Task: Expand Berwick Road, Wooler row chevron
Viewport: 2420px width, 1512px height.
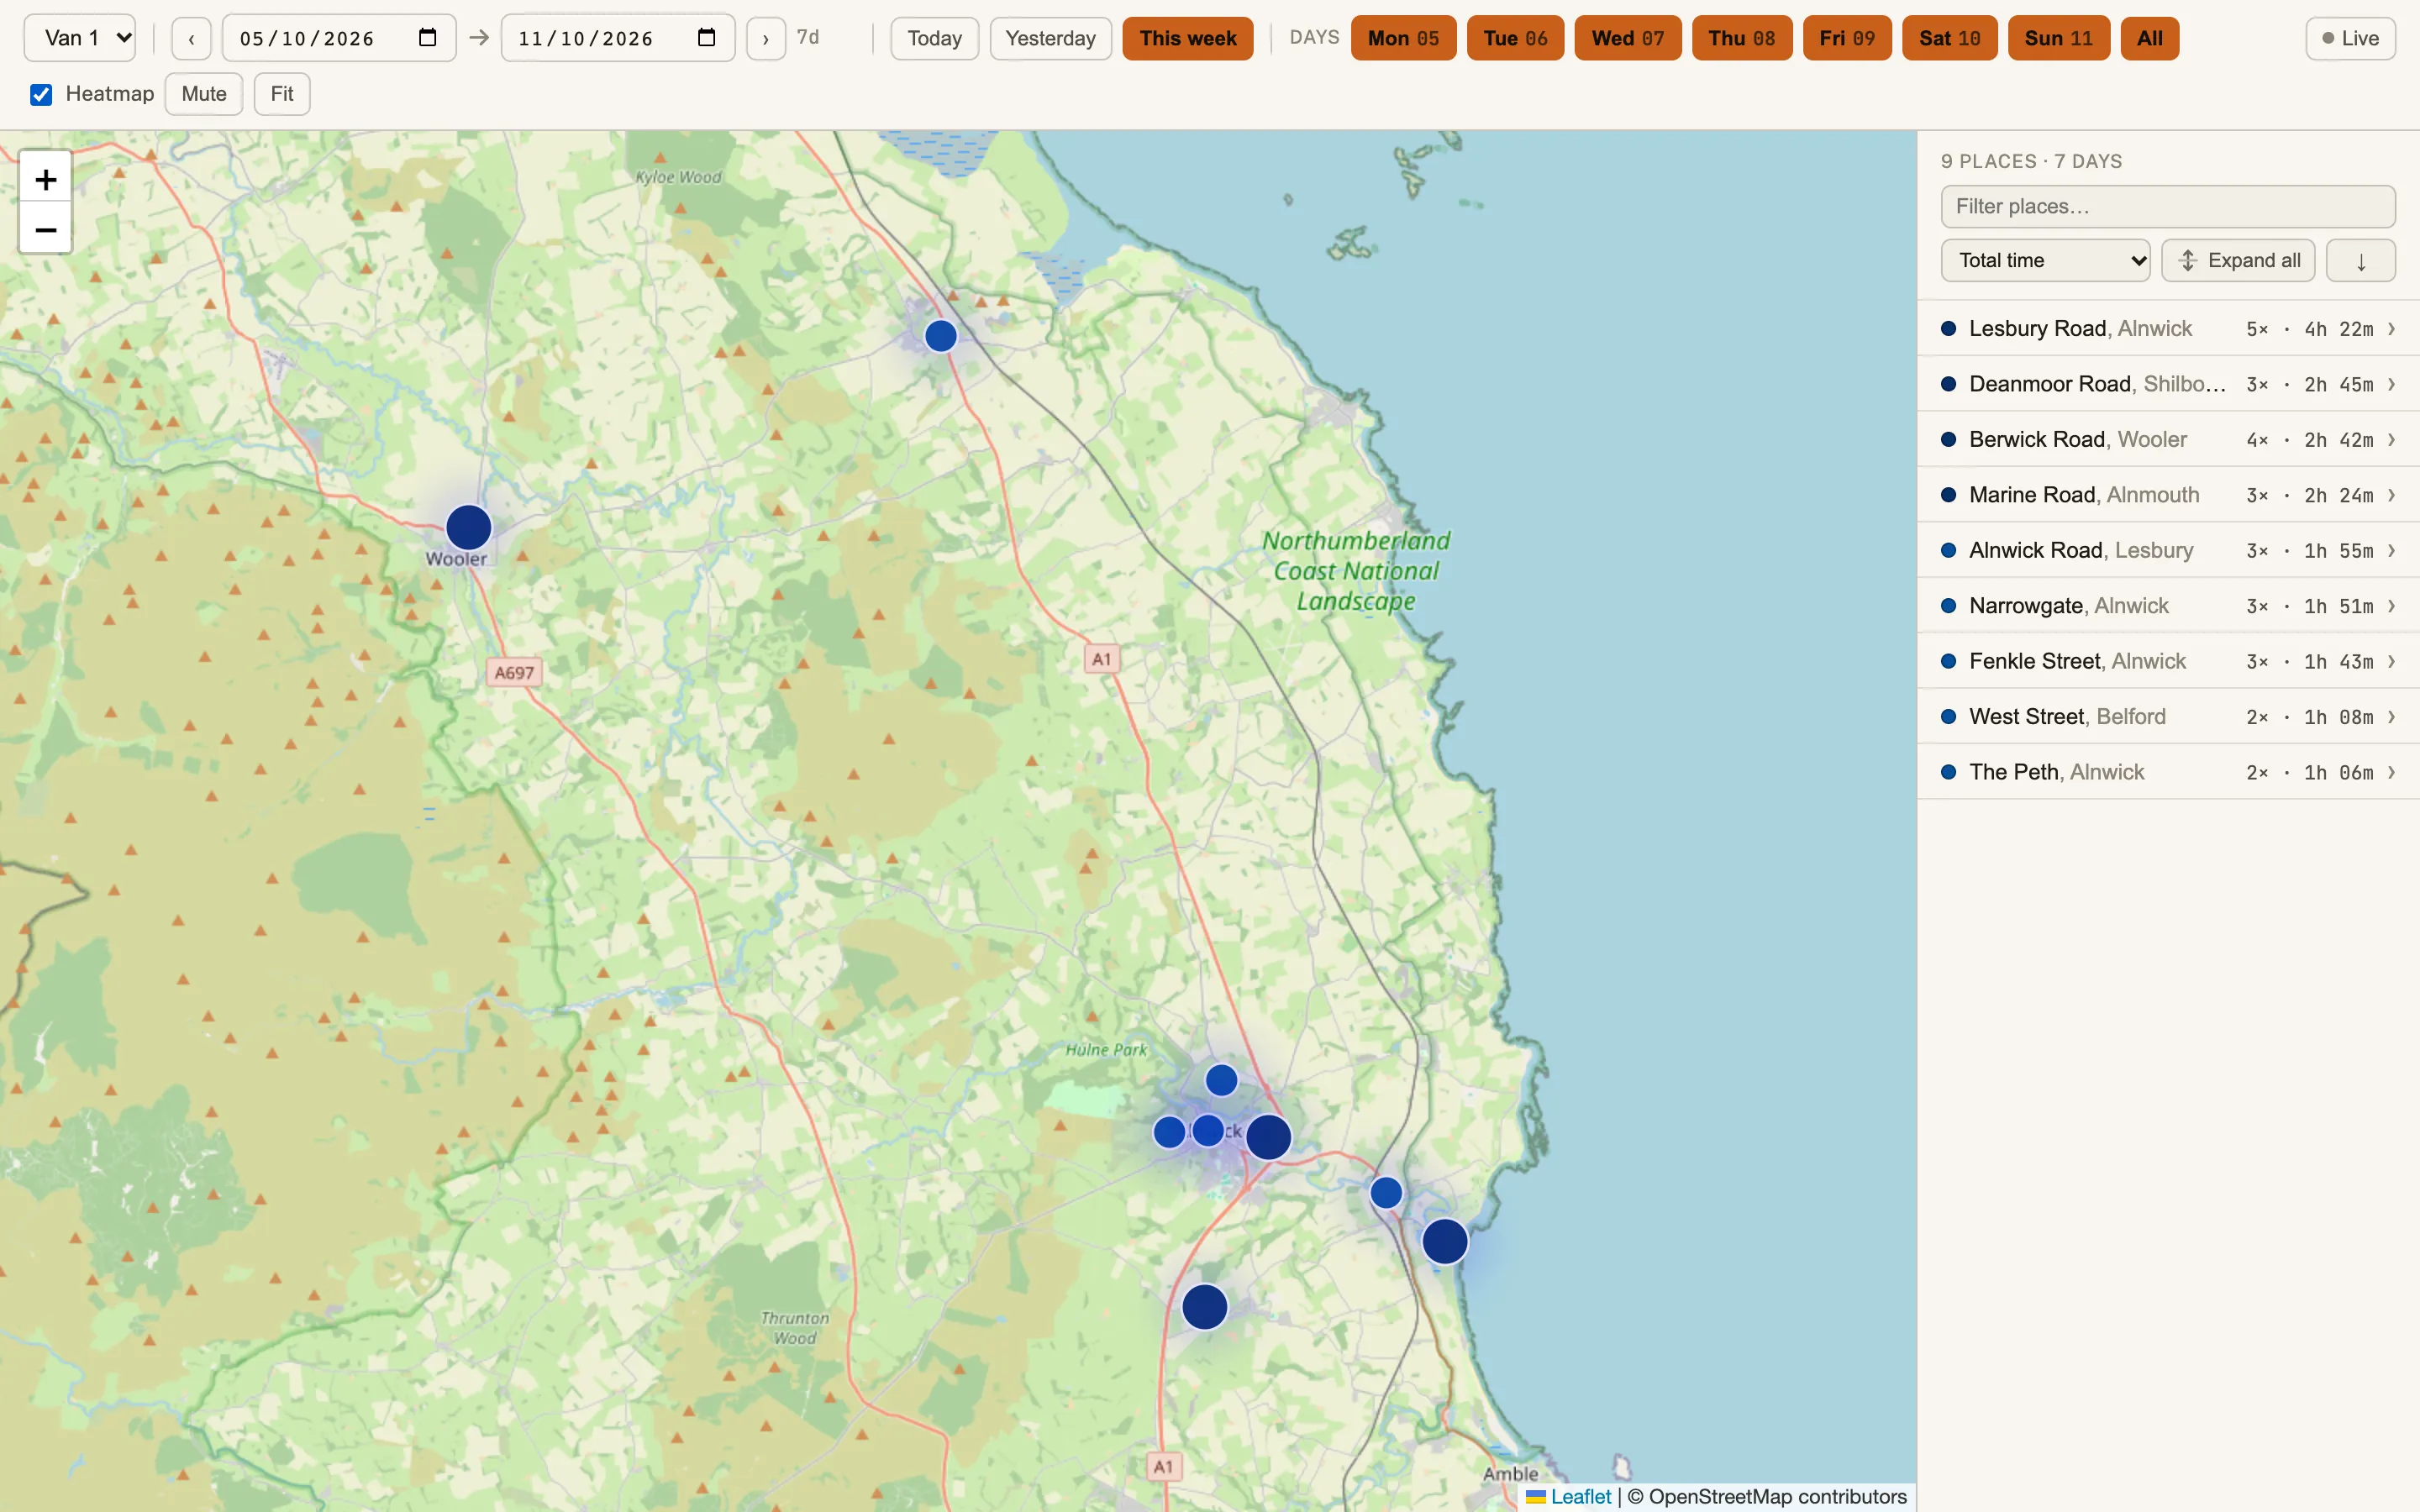Action: click(2391, 440)
